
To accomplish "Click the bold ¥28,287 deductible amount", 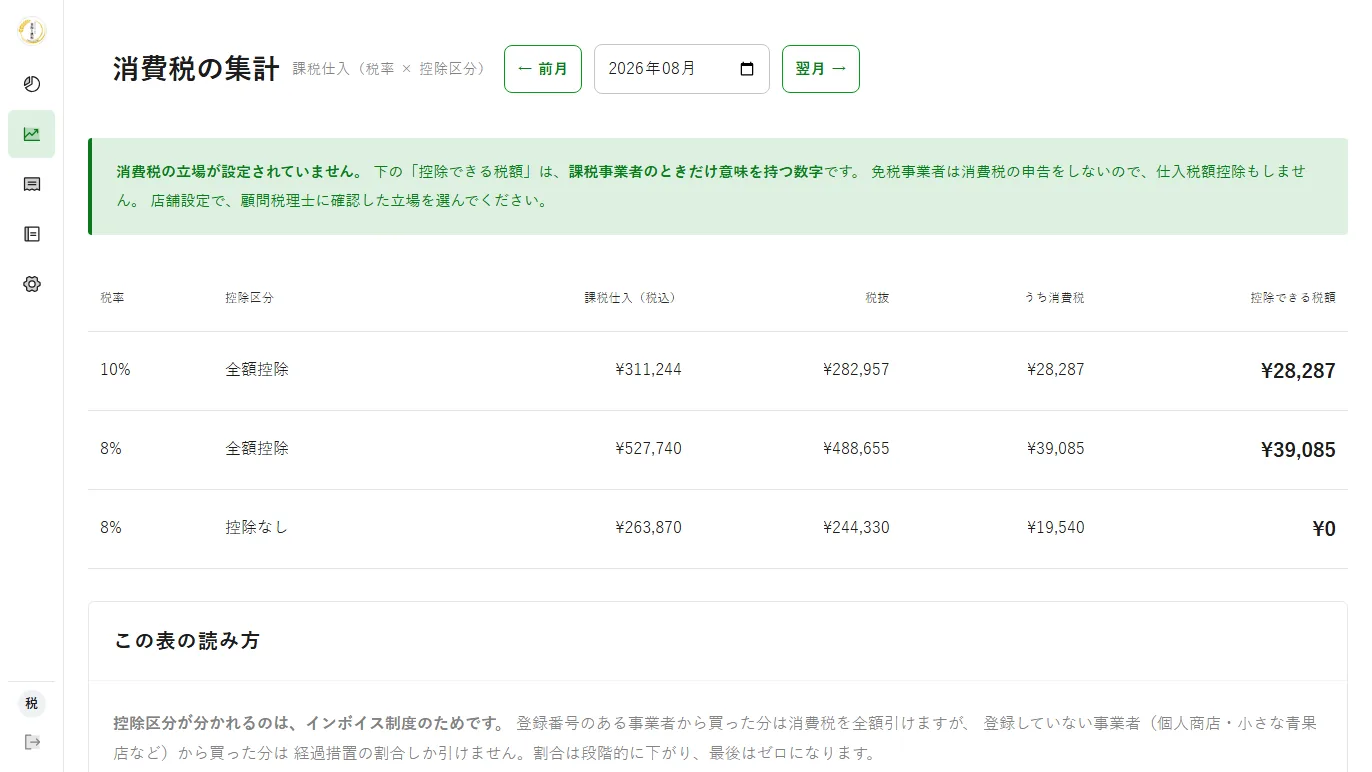I will pyautogui.click(x=1298, y=371).
